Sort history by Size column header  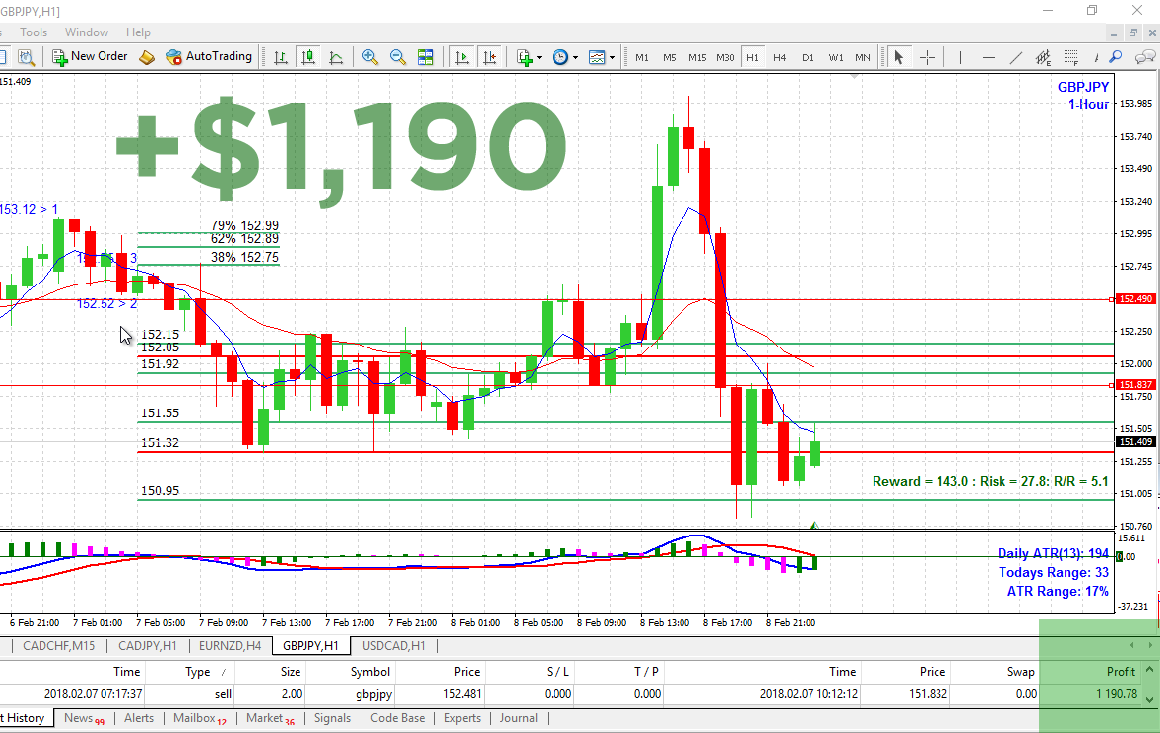291,672
